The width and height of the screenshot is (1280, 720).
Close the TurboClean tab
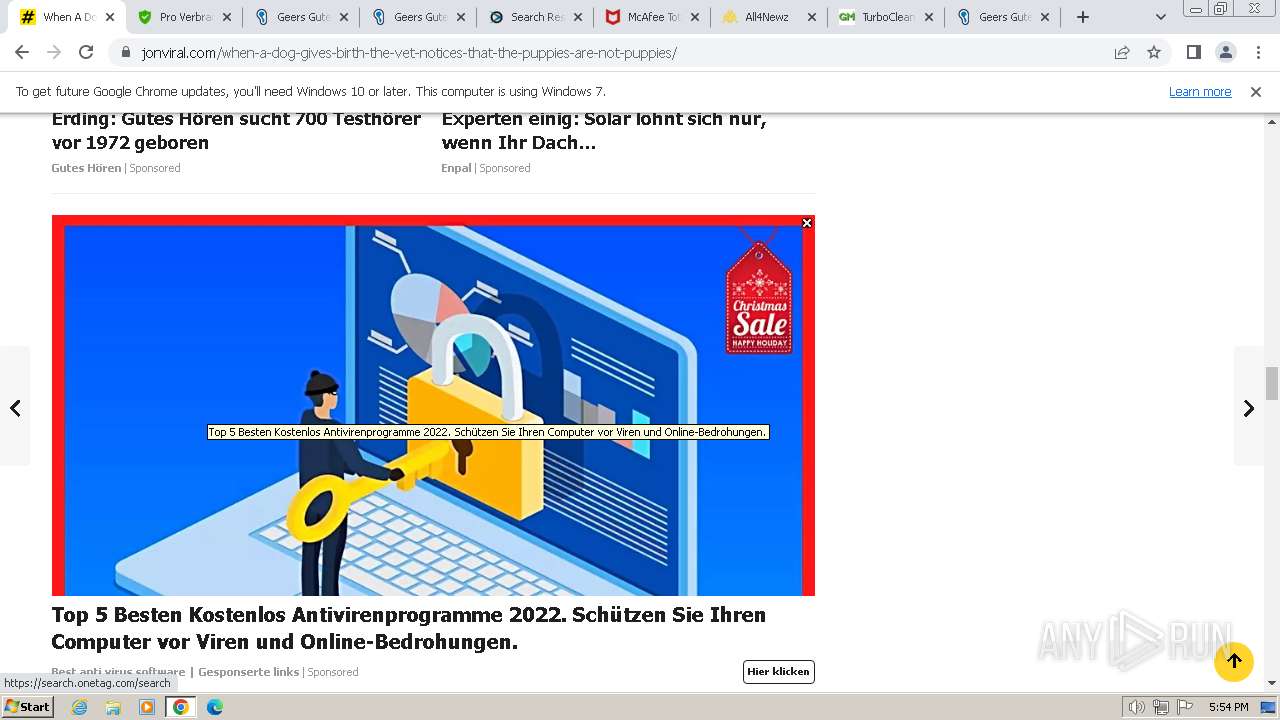click(x=929, y=17)
